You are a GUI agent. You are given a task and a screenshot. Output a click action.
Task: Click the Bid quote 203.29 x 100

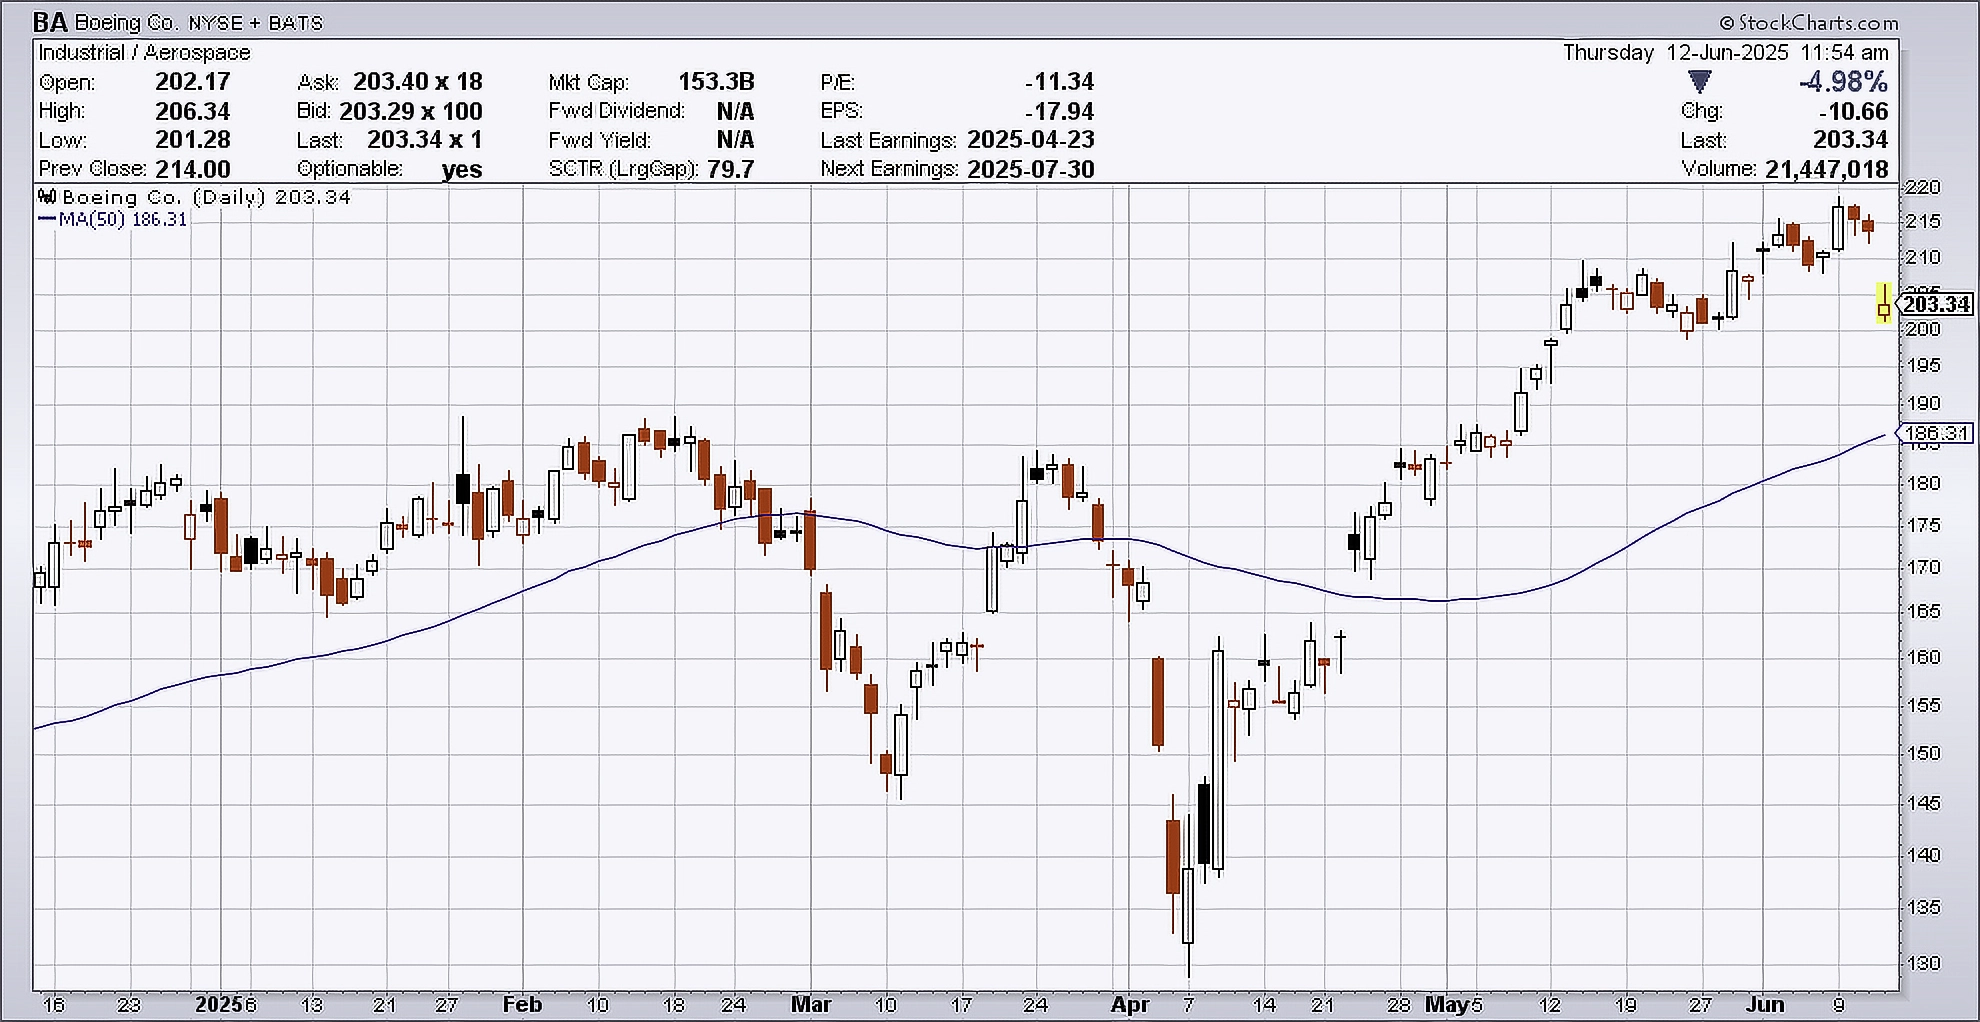point(410,111)
